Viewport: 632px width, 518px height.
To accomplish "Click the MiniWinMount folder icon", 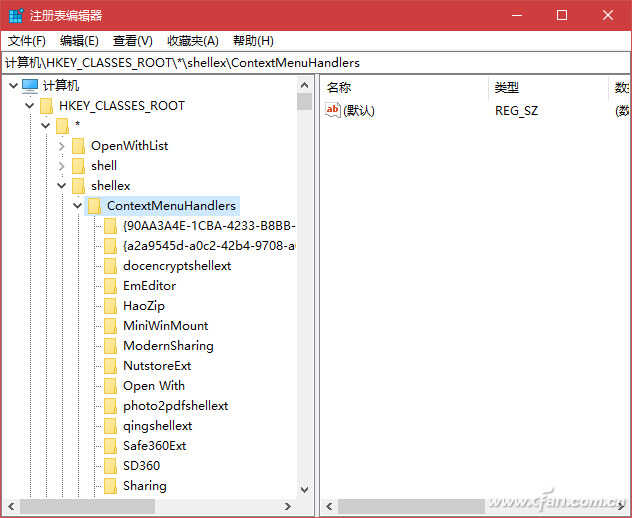I will point(110,326).
